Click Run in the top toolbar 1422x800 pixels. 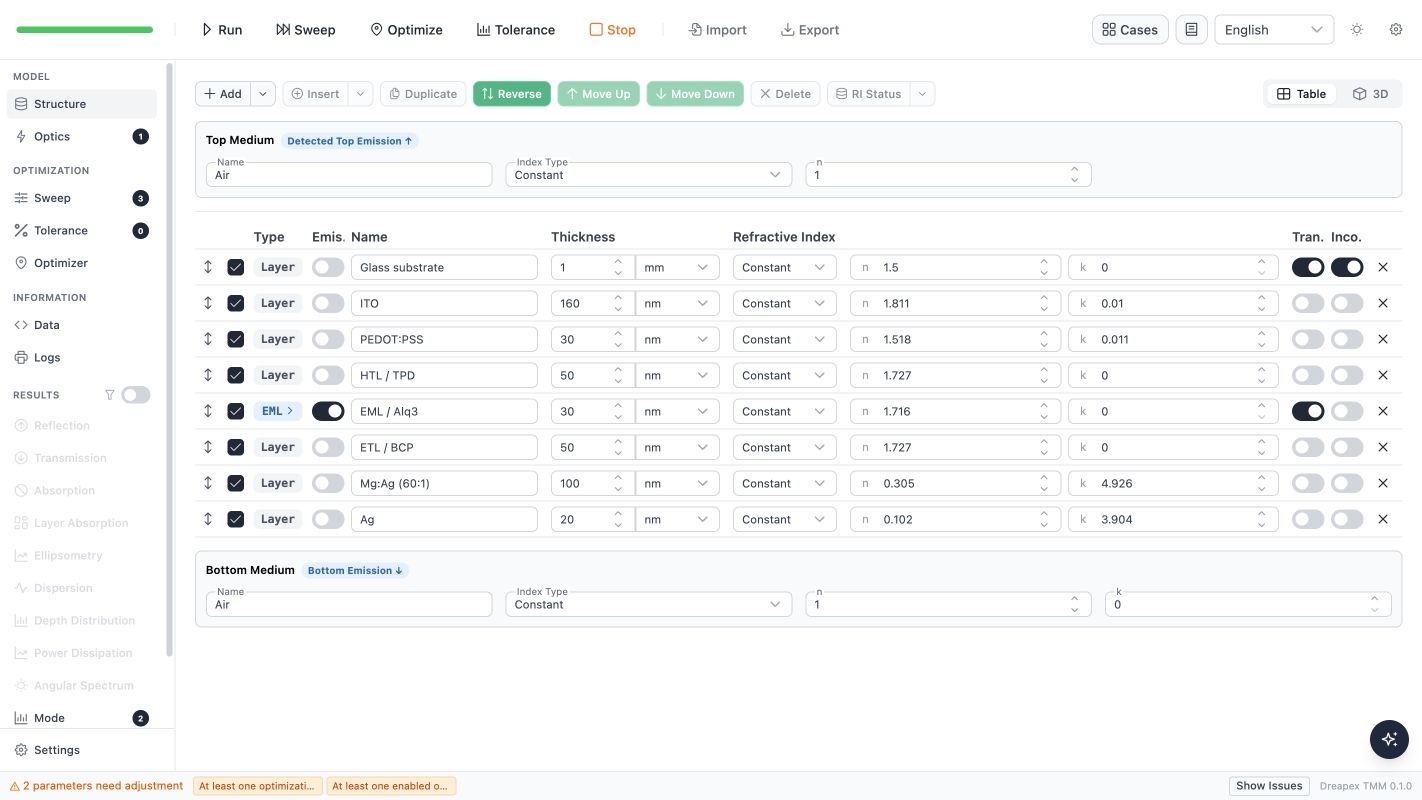221,30
